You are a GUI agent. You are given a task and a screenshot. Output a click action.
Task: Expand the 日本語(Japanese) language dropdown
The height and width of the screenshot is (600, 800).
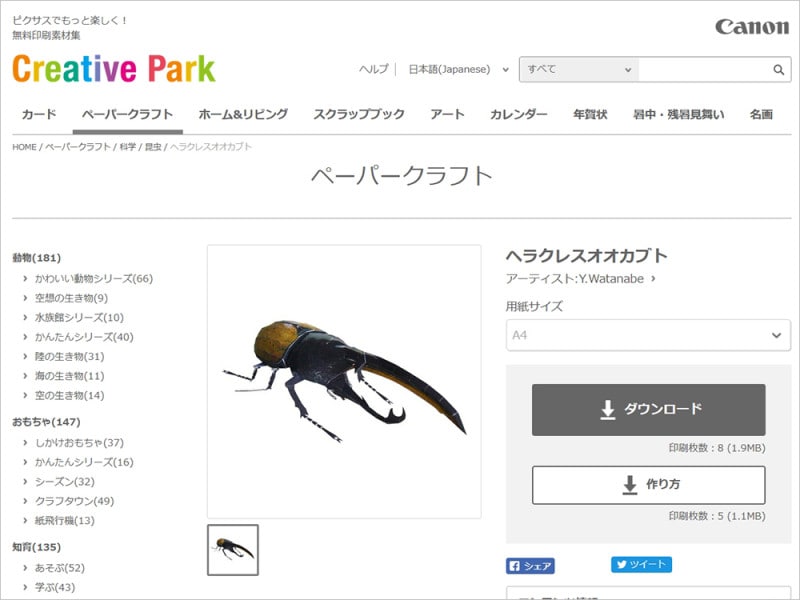(x=452, y=69)
